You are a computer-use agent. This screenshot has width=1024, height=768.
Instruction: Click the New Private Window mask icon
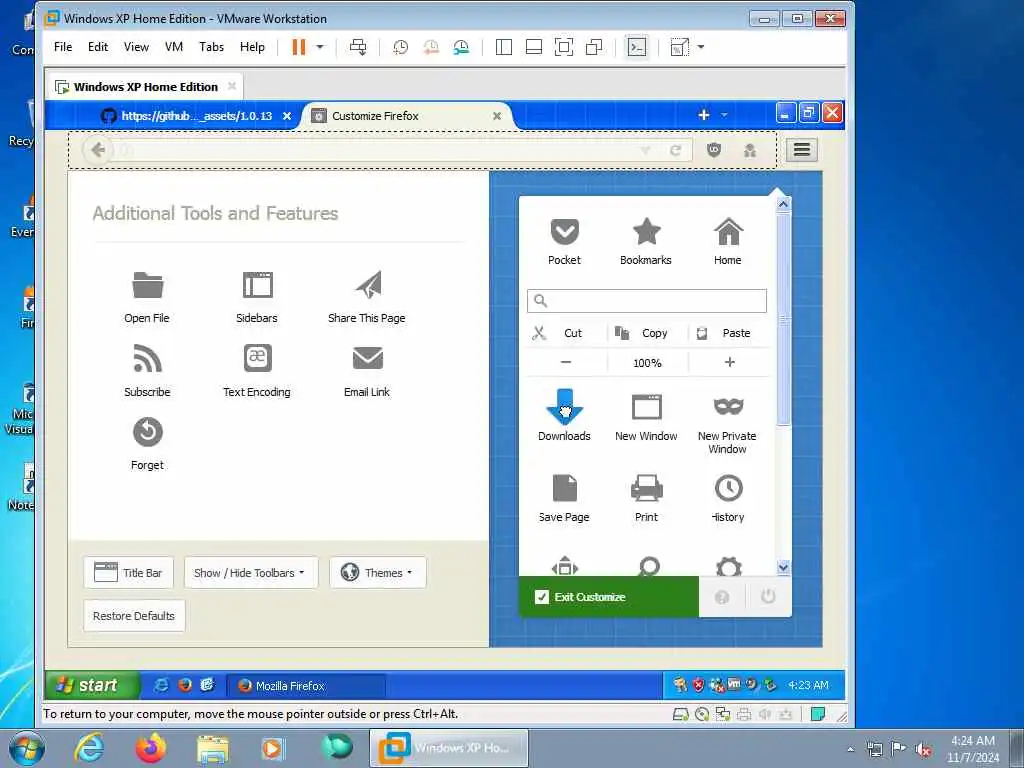tap(728, 406)
